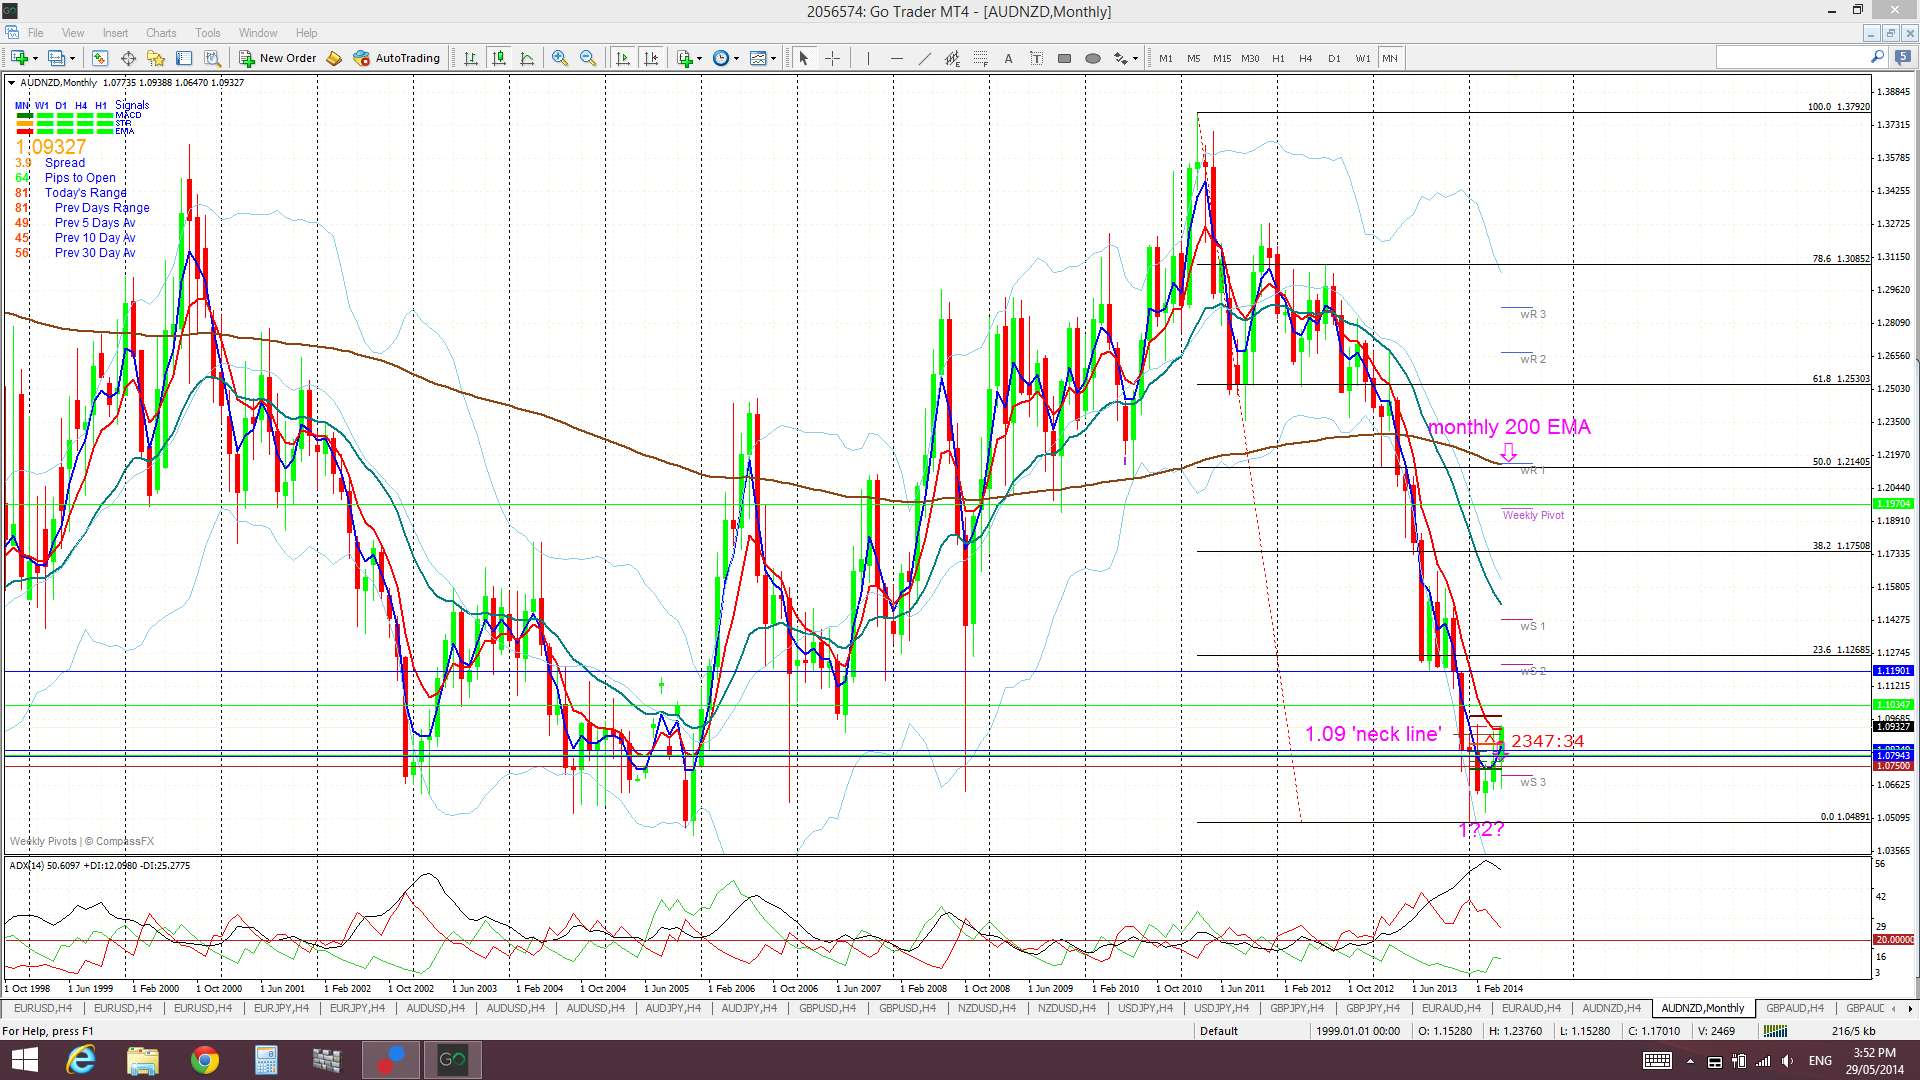Screen dimensions: 1920x1080
Task: Open File Explorer from taskbar
Action: (x=142, y=1060)
